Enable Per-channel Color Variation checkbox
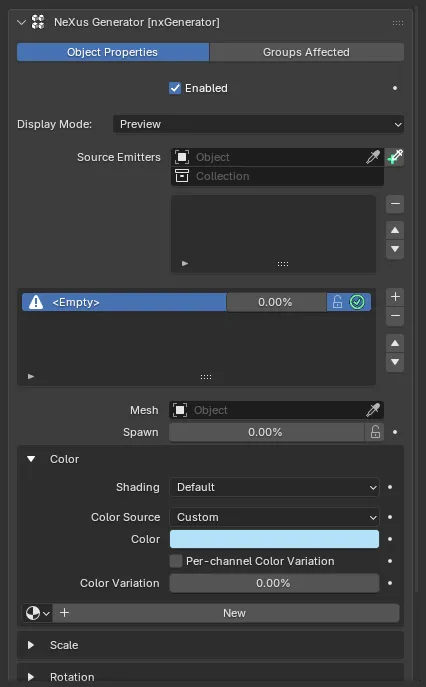The height and width of the screenshot is (687, 426). click(x=176, y=561)
